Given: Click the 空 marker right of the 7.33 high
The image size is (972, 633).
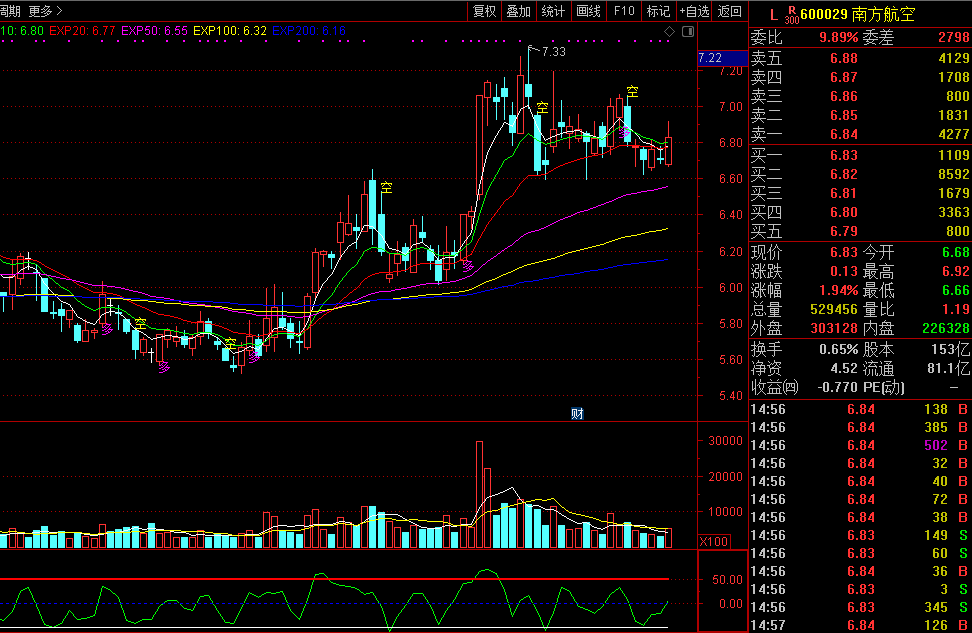Looking at the screenshot, I should (x=542, y=108).
